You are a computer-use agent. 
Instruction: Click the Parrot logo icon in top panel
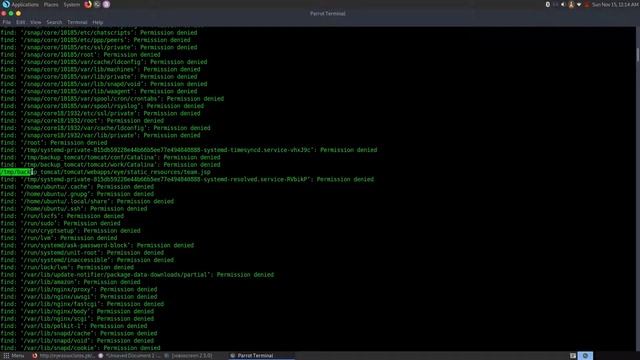(6, 4)
